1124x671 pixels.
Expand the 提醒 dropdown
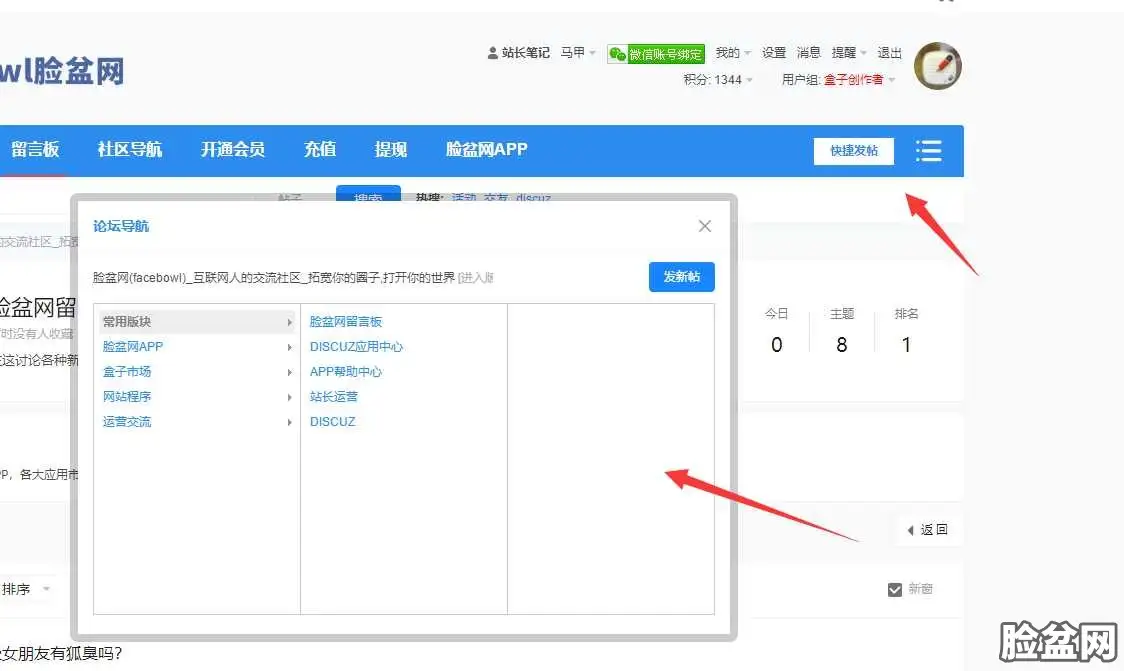(849, 53)
